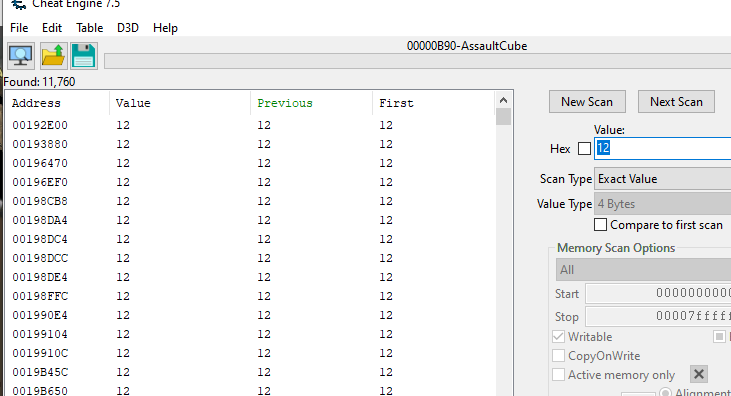Sort results by First column header

[434, 103]
